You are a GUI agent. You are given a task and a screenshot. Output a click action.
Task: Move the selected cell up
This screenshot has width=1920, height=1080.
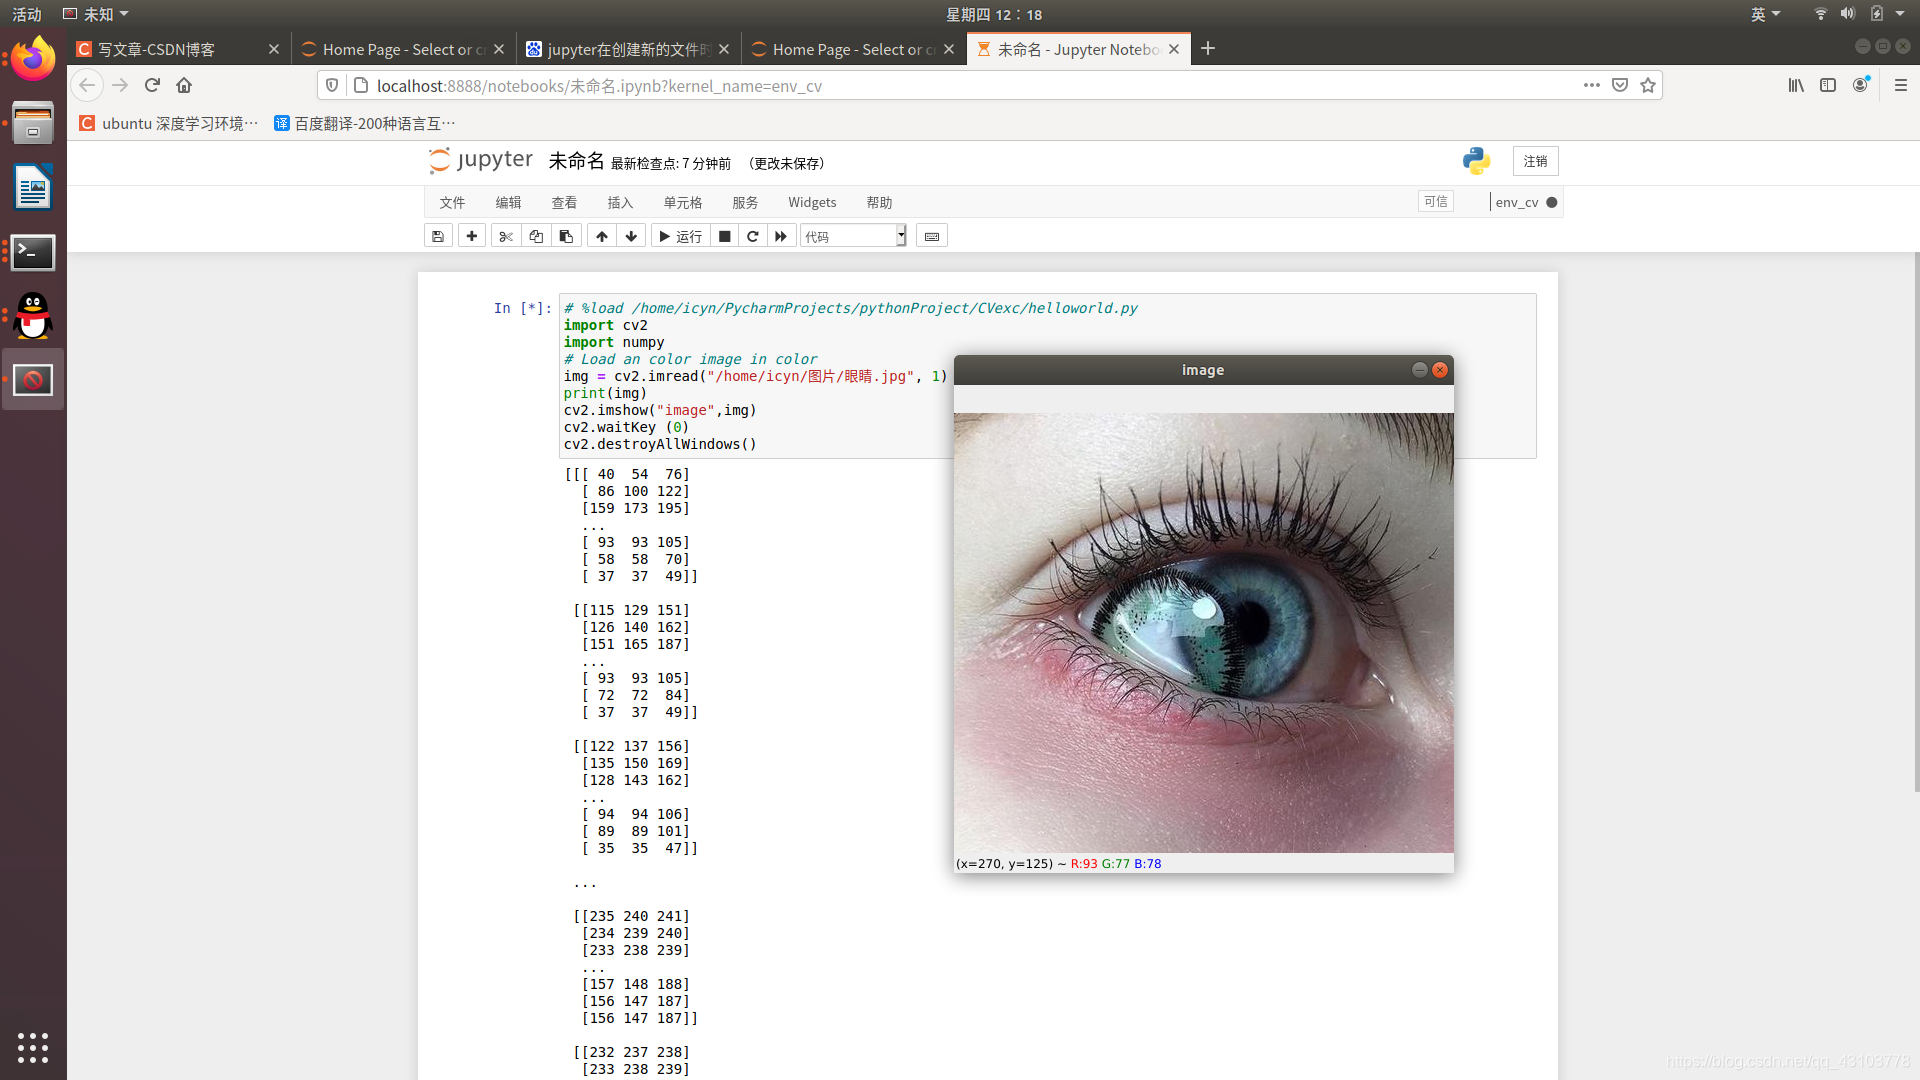[x=601, y=236]
